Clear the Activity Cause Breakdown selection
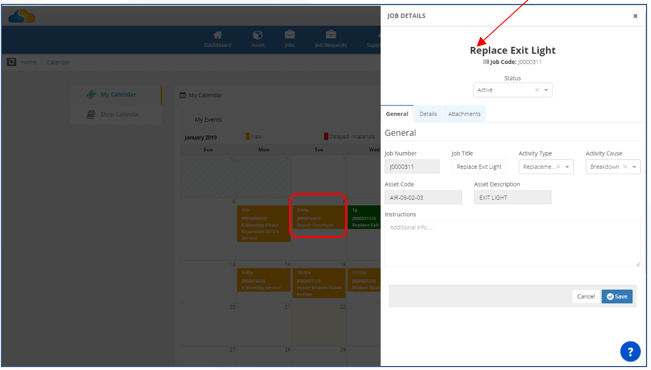Screen dimensions: 651x370 625,167
